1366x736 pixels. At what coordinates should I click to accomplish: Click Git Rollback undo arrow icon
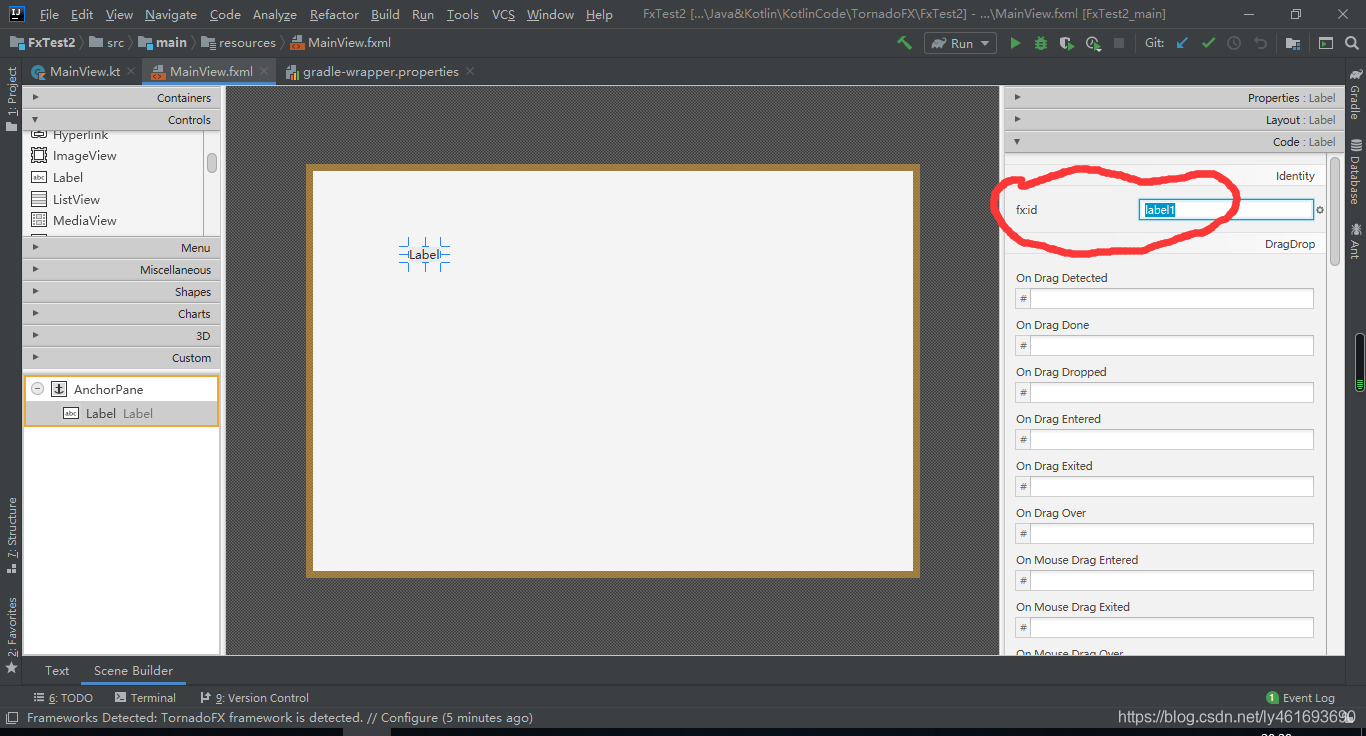[x=1260, y=43]
